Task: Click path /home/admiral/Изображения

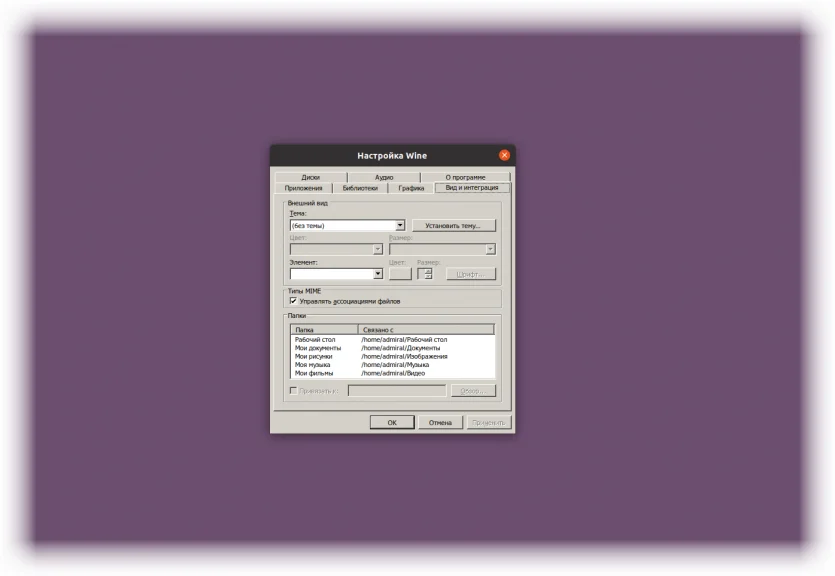Action: pyautogui.click(x=404, y=356)
